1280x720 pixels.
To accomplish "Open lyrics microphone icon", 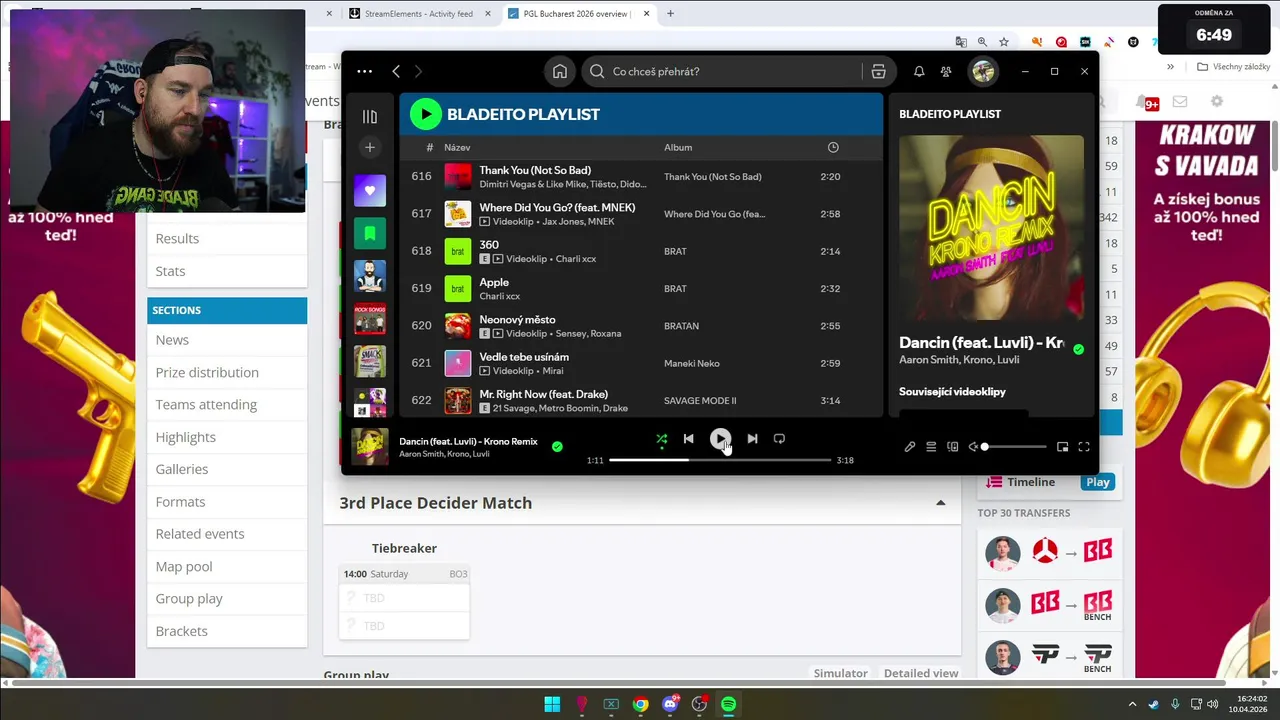I will point(910,447).
